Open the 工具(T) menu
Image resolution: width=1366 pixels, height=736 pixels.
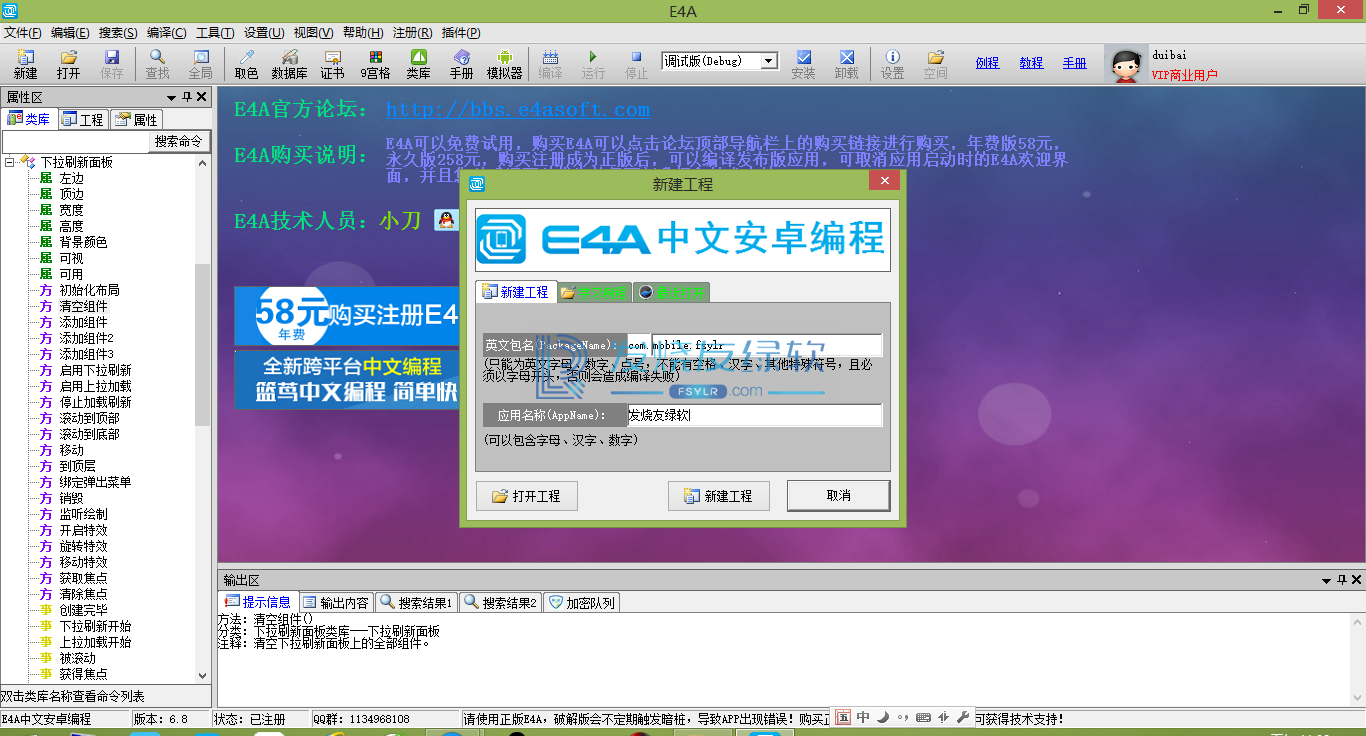click(215, 33)
